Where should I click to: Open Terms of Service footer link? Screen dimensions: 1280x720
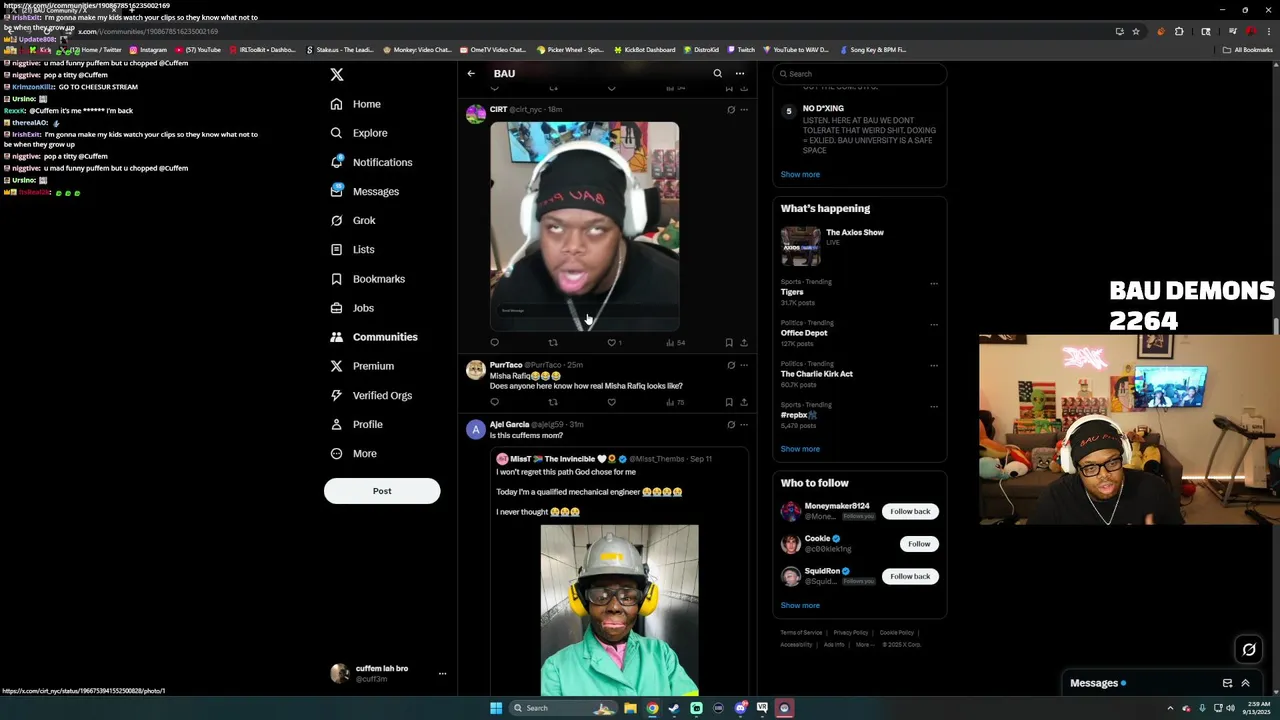point(801,633)
